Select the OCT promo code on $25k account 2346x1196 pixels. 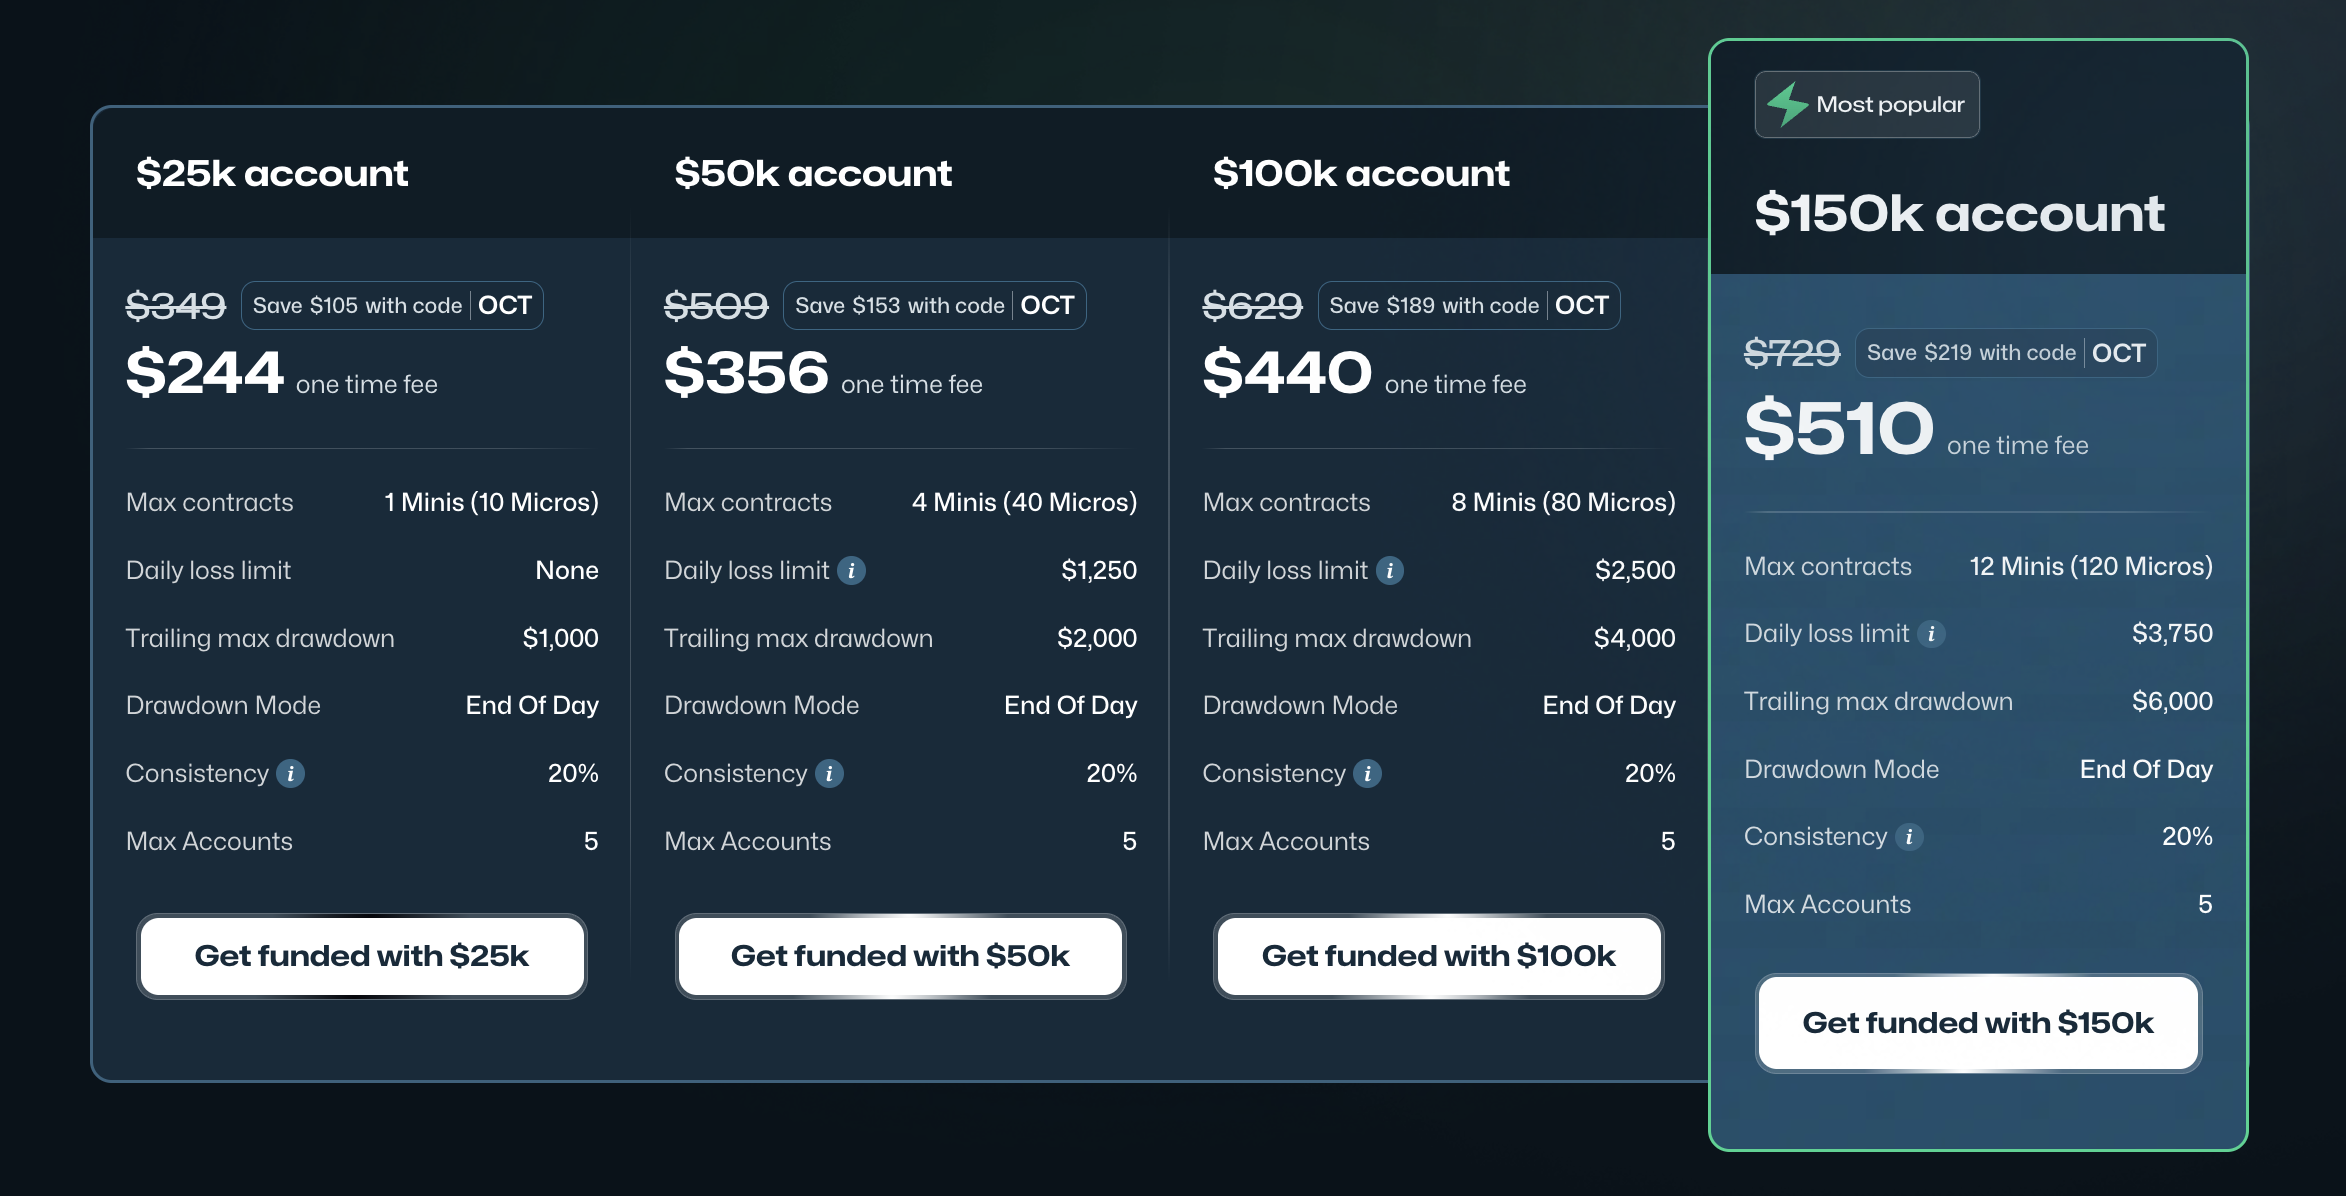504,306
